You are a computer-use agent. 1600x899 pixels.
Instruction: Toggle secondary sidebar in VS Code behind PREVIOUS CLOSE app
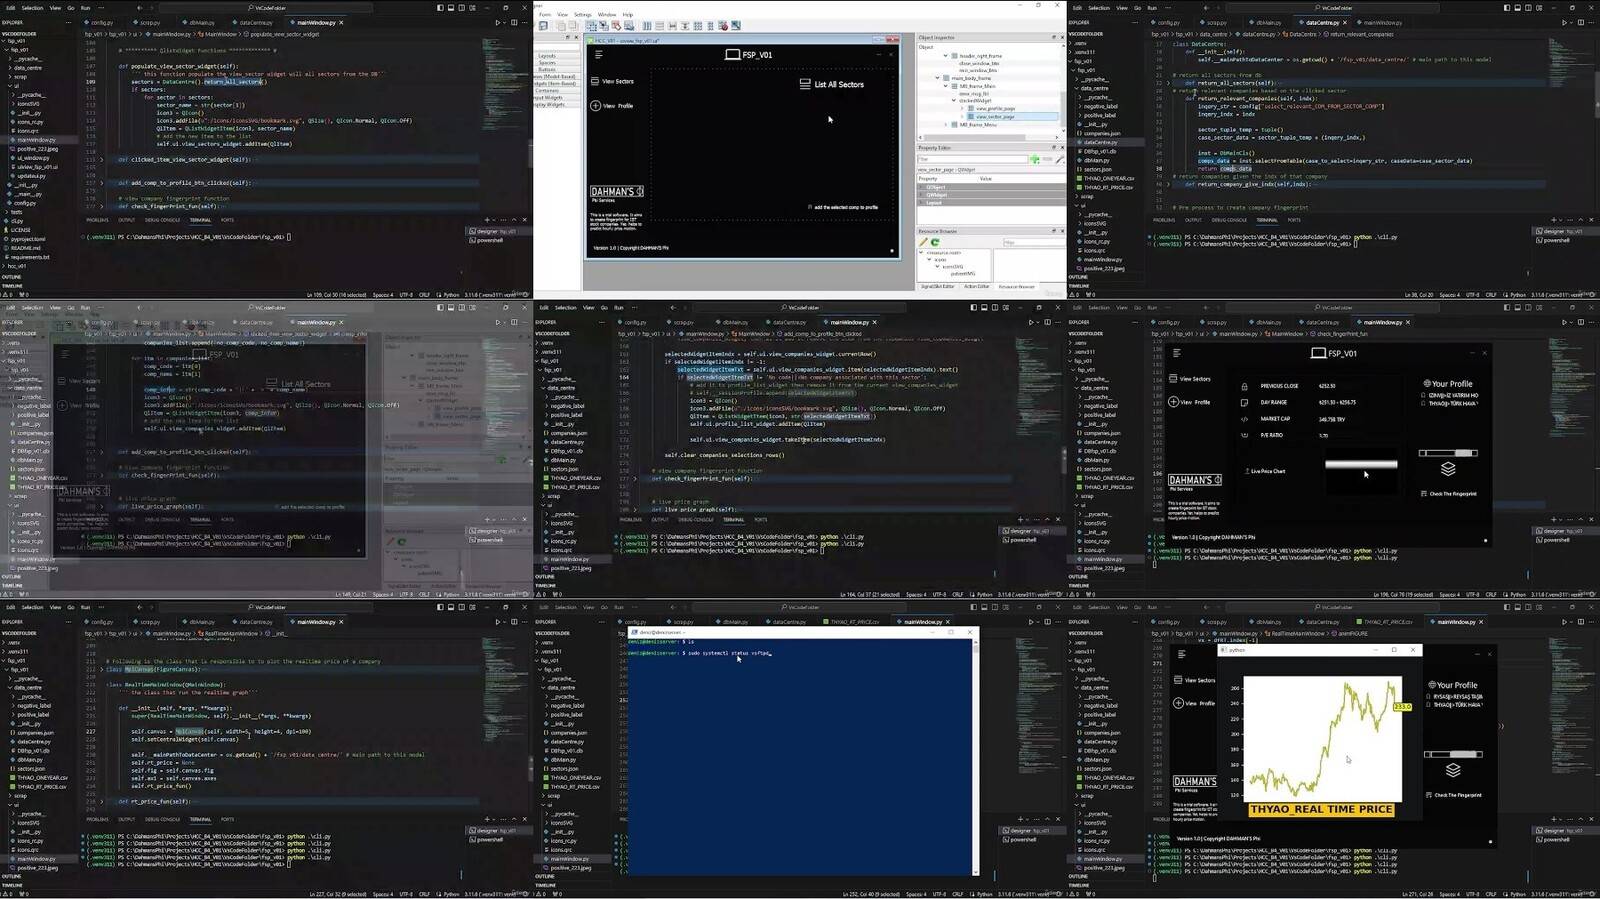click(x=1527, y=308)
